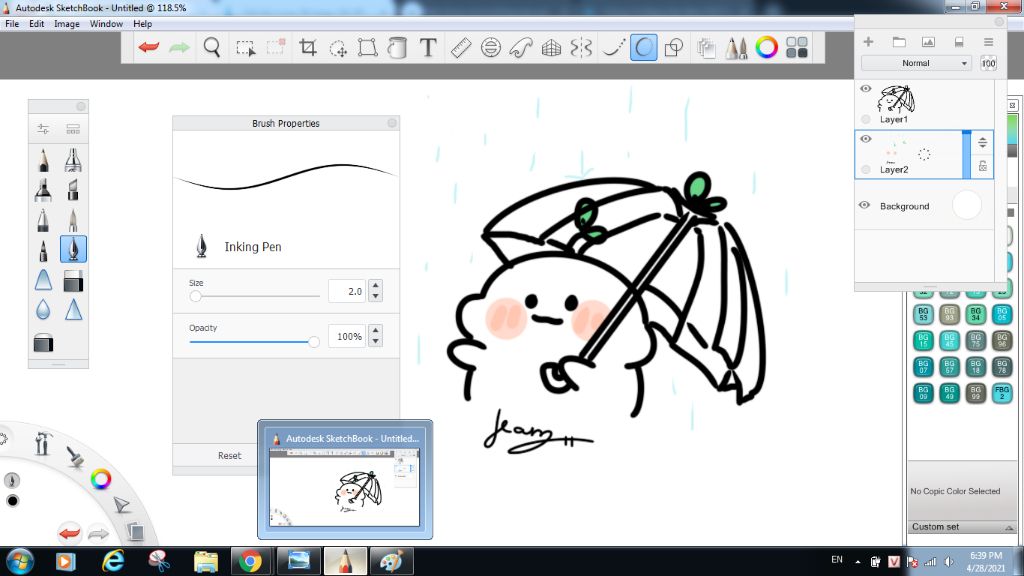Open the Normal blend mode dropdown
Viewport: 1024px width, 576px height.
click(916, 63)
